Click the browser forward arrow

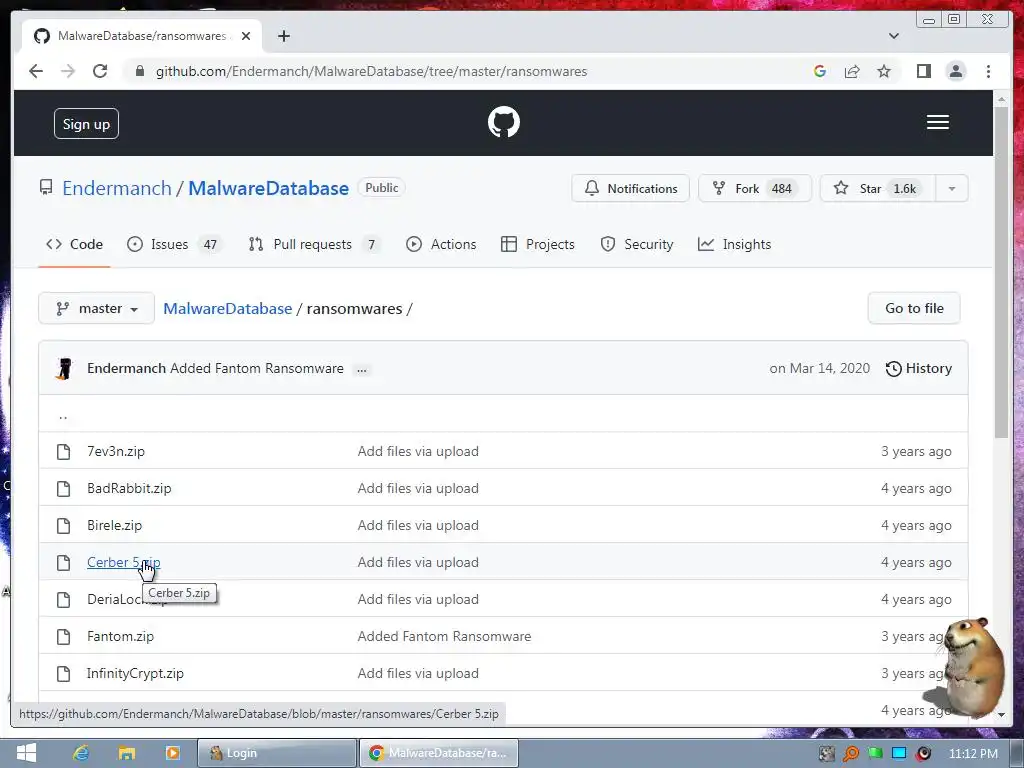tap(68, 71)
